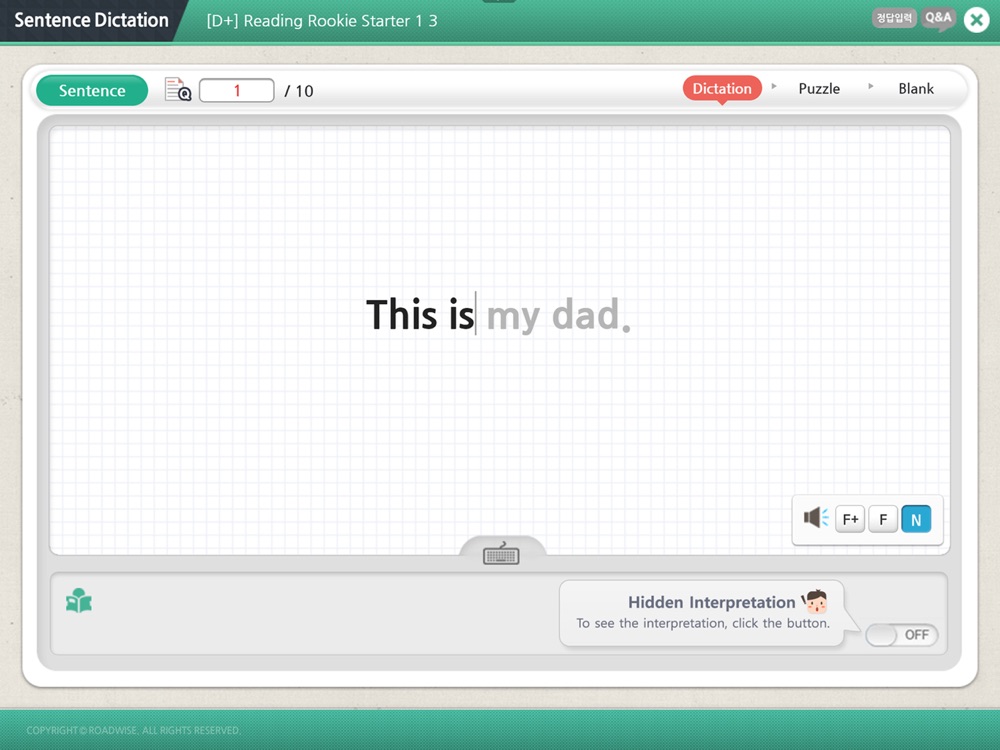Click the open book interpretation icon
1000x750 pixels.
pos(79,600)
